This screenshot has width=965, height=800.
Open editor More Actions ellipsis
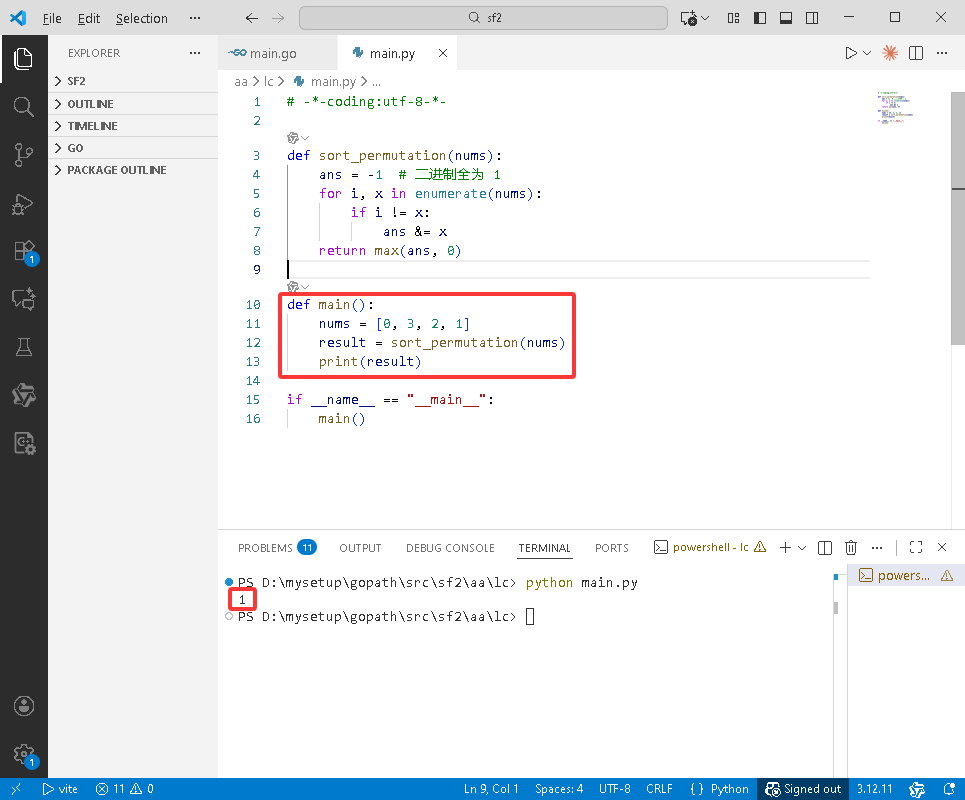tap(942, 53)
